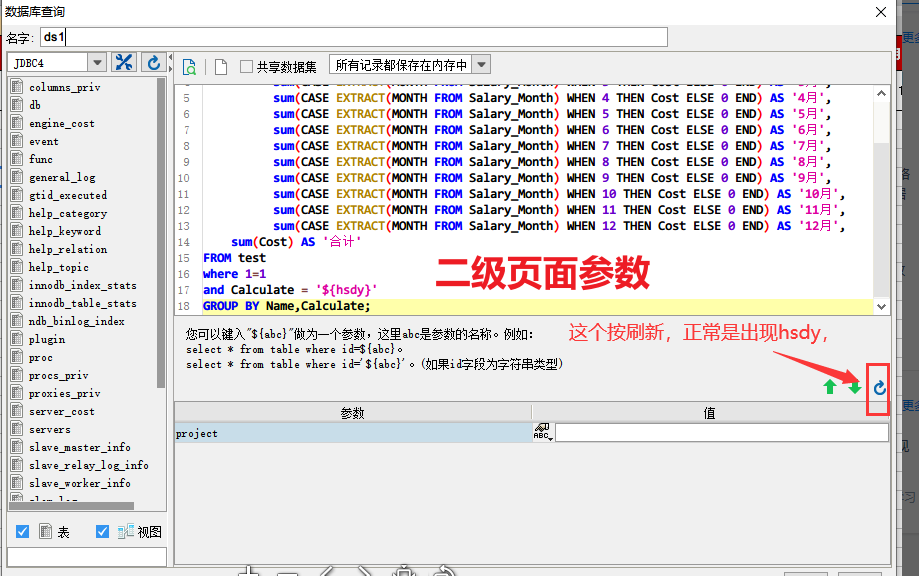This screenshot has height=576, width=919.
Task: Click the '12月' alias on SQL line 13
Action: [818, 226]
